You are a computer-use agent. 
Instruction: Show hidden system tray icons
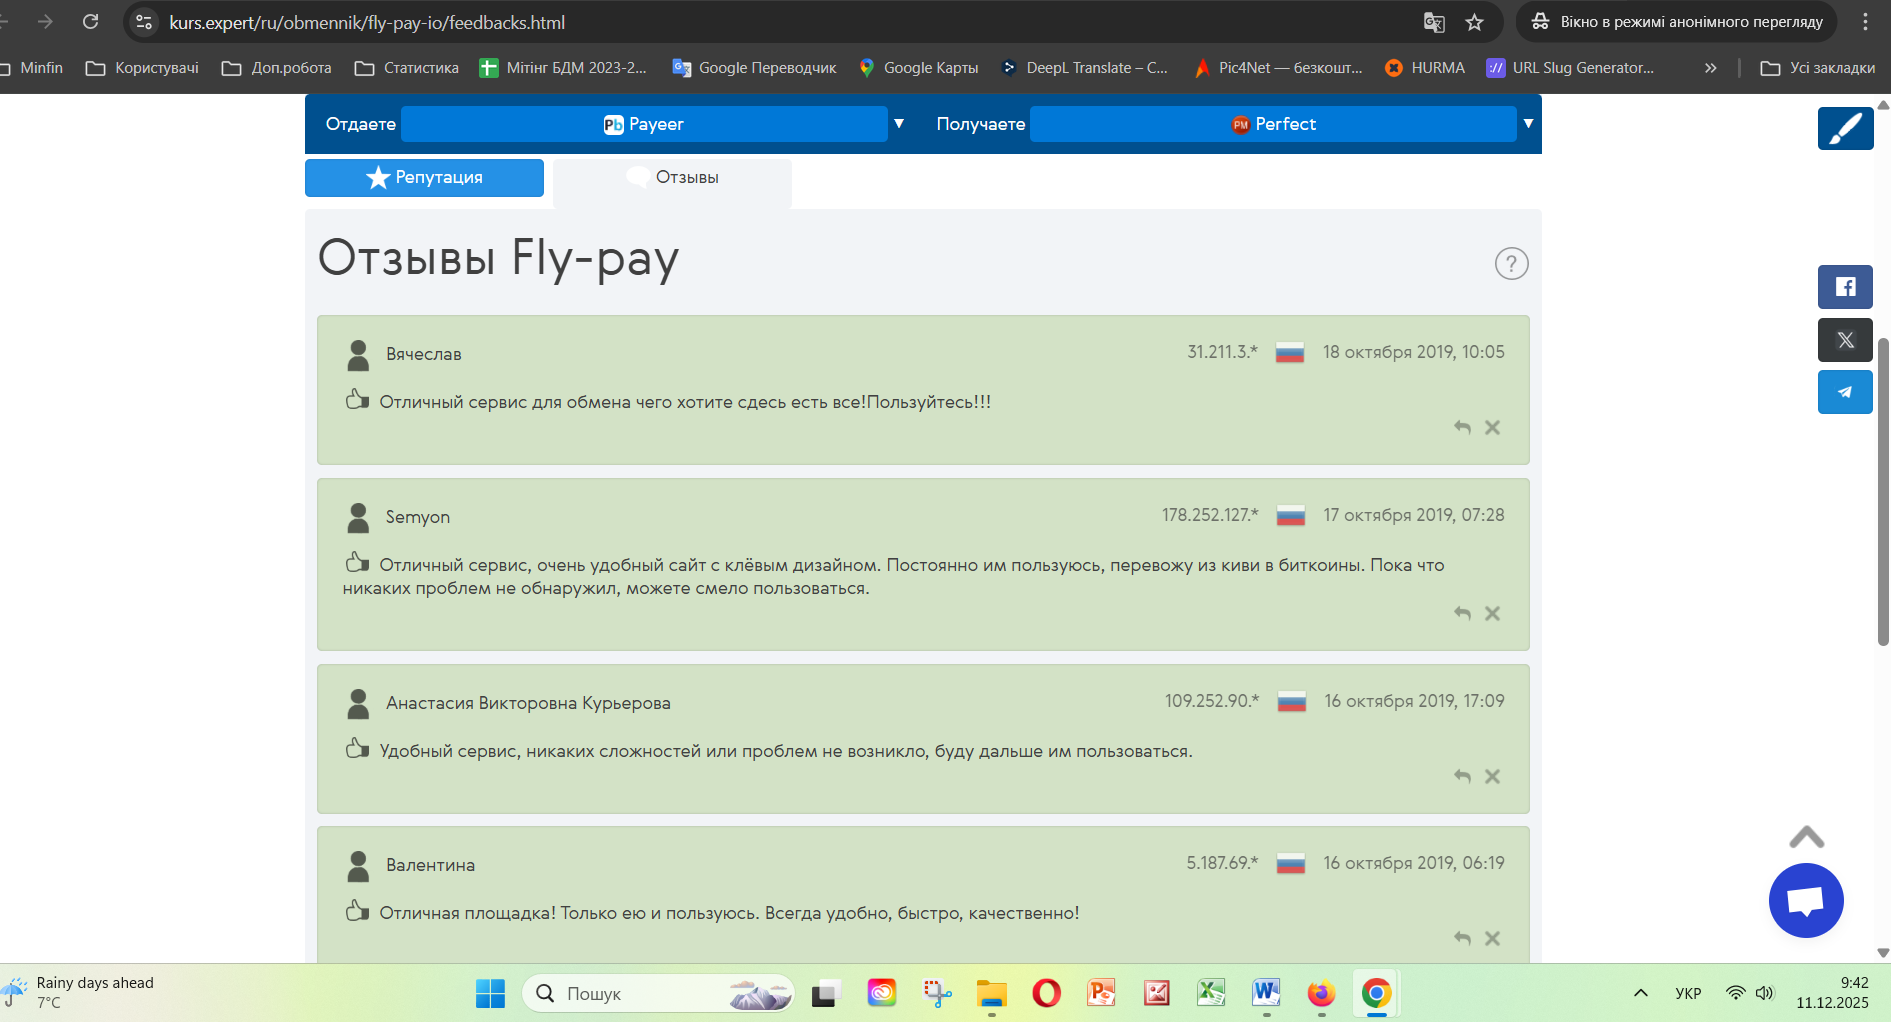click(1641, 993)
